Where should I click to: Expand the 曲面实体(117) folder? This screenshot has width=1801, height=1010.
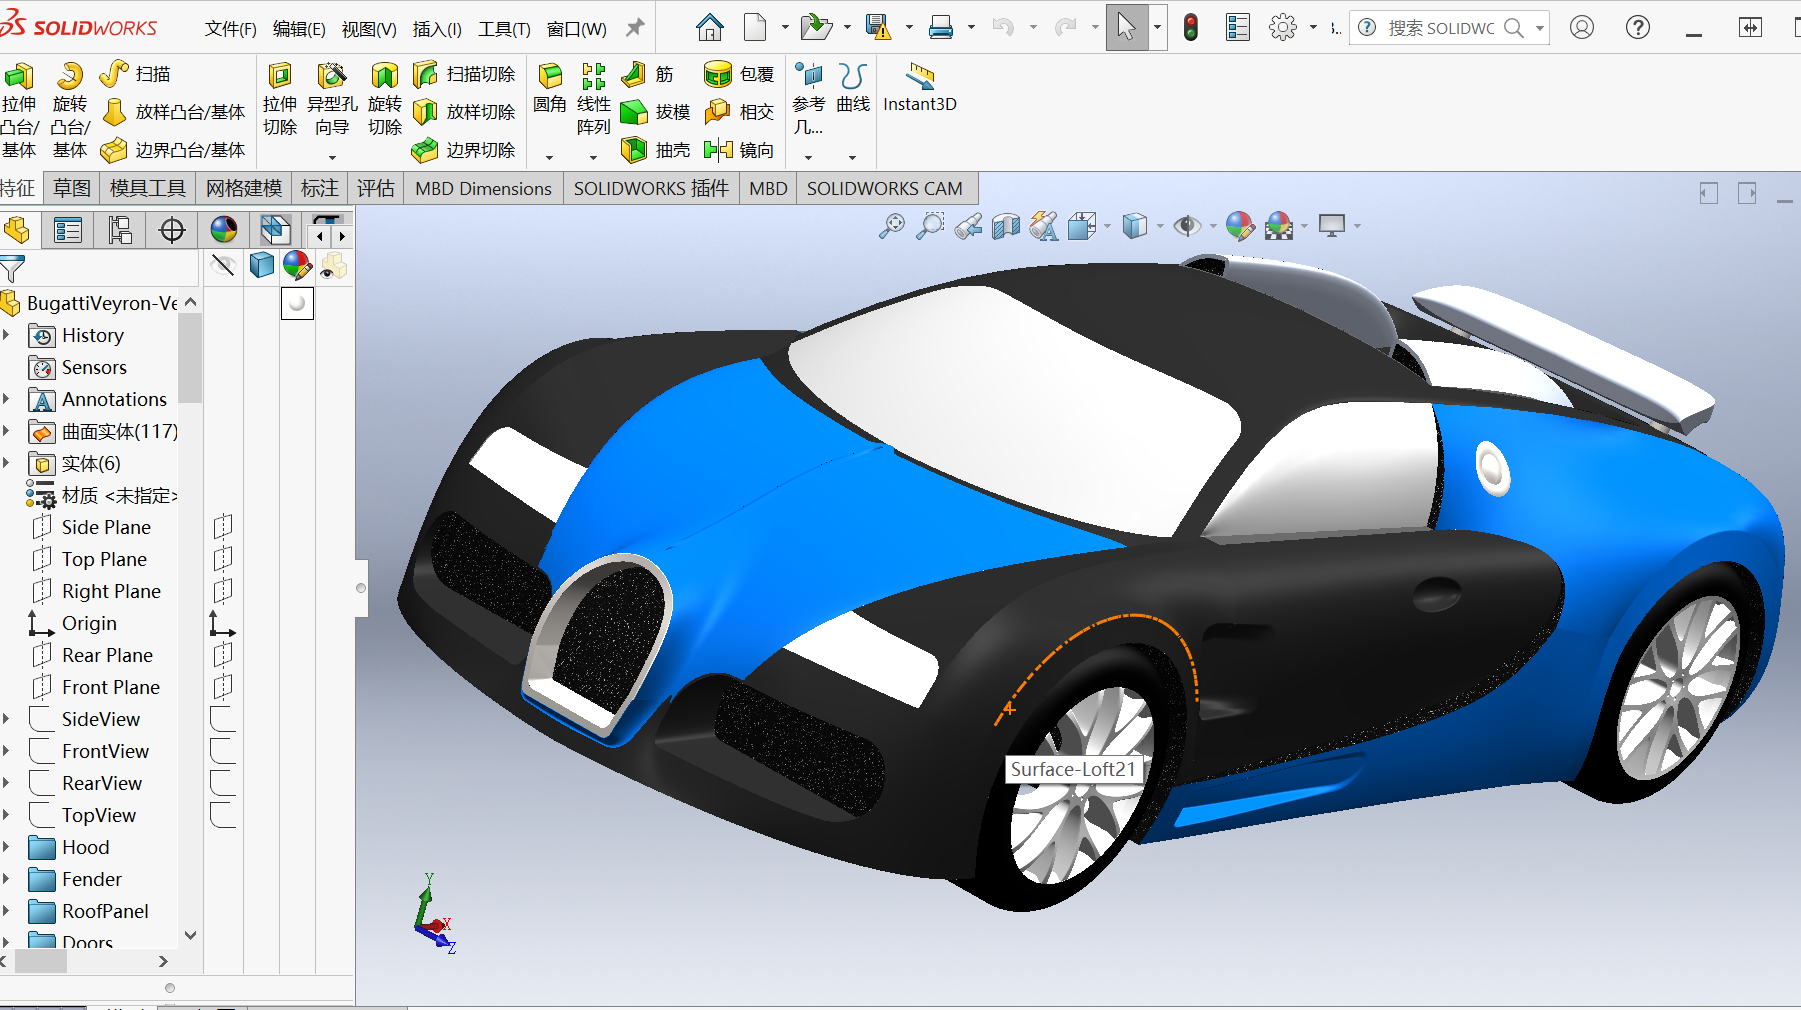[7, 431]
